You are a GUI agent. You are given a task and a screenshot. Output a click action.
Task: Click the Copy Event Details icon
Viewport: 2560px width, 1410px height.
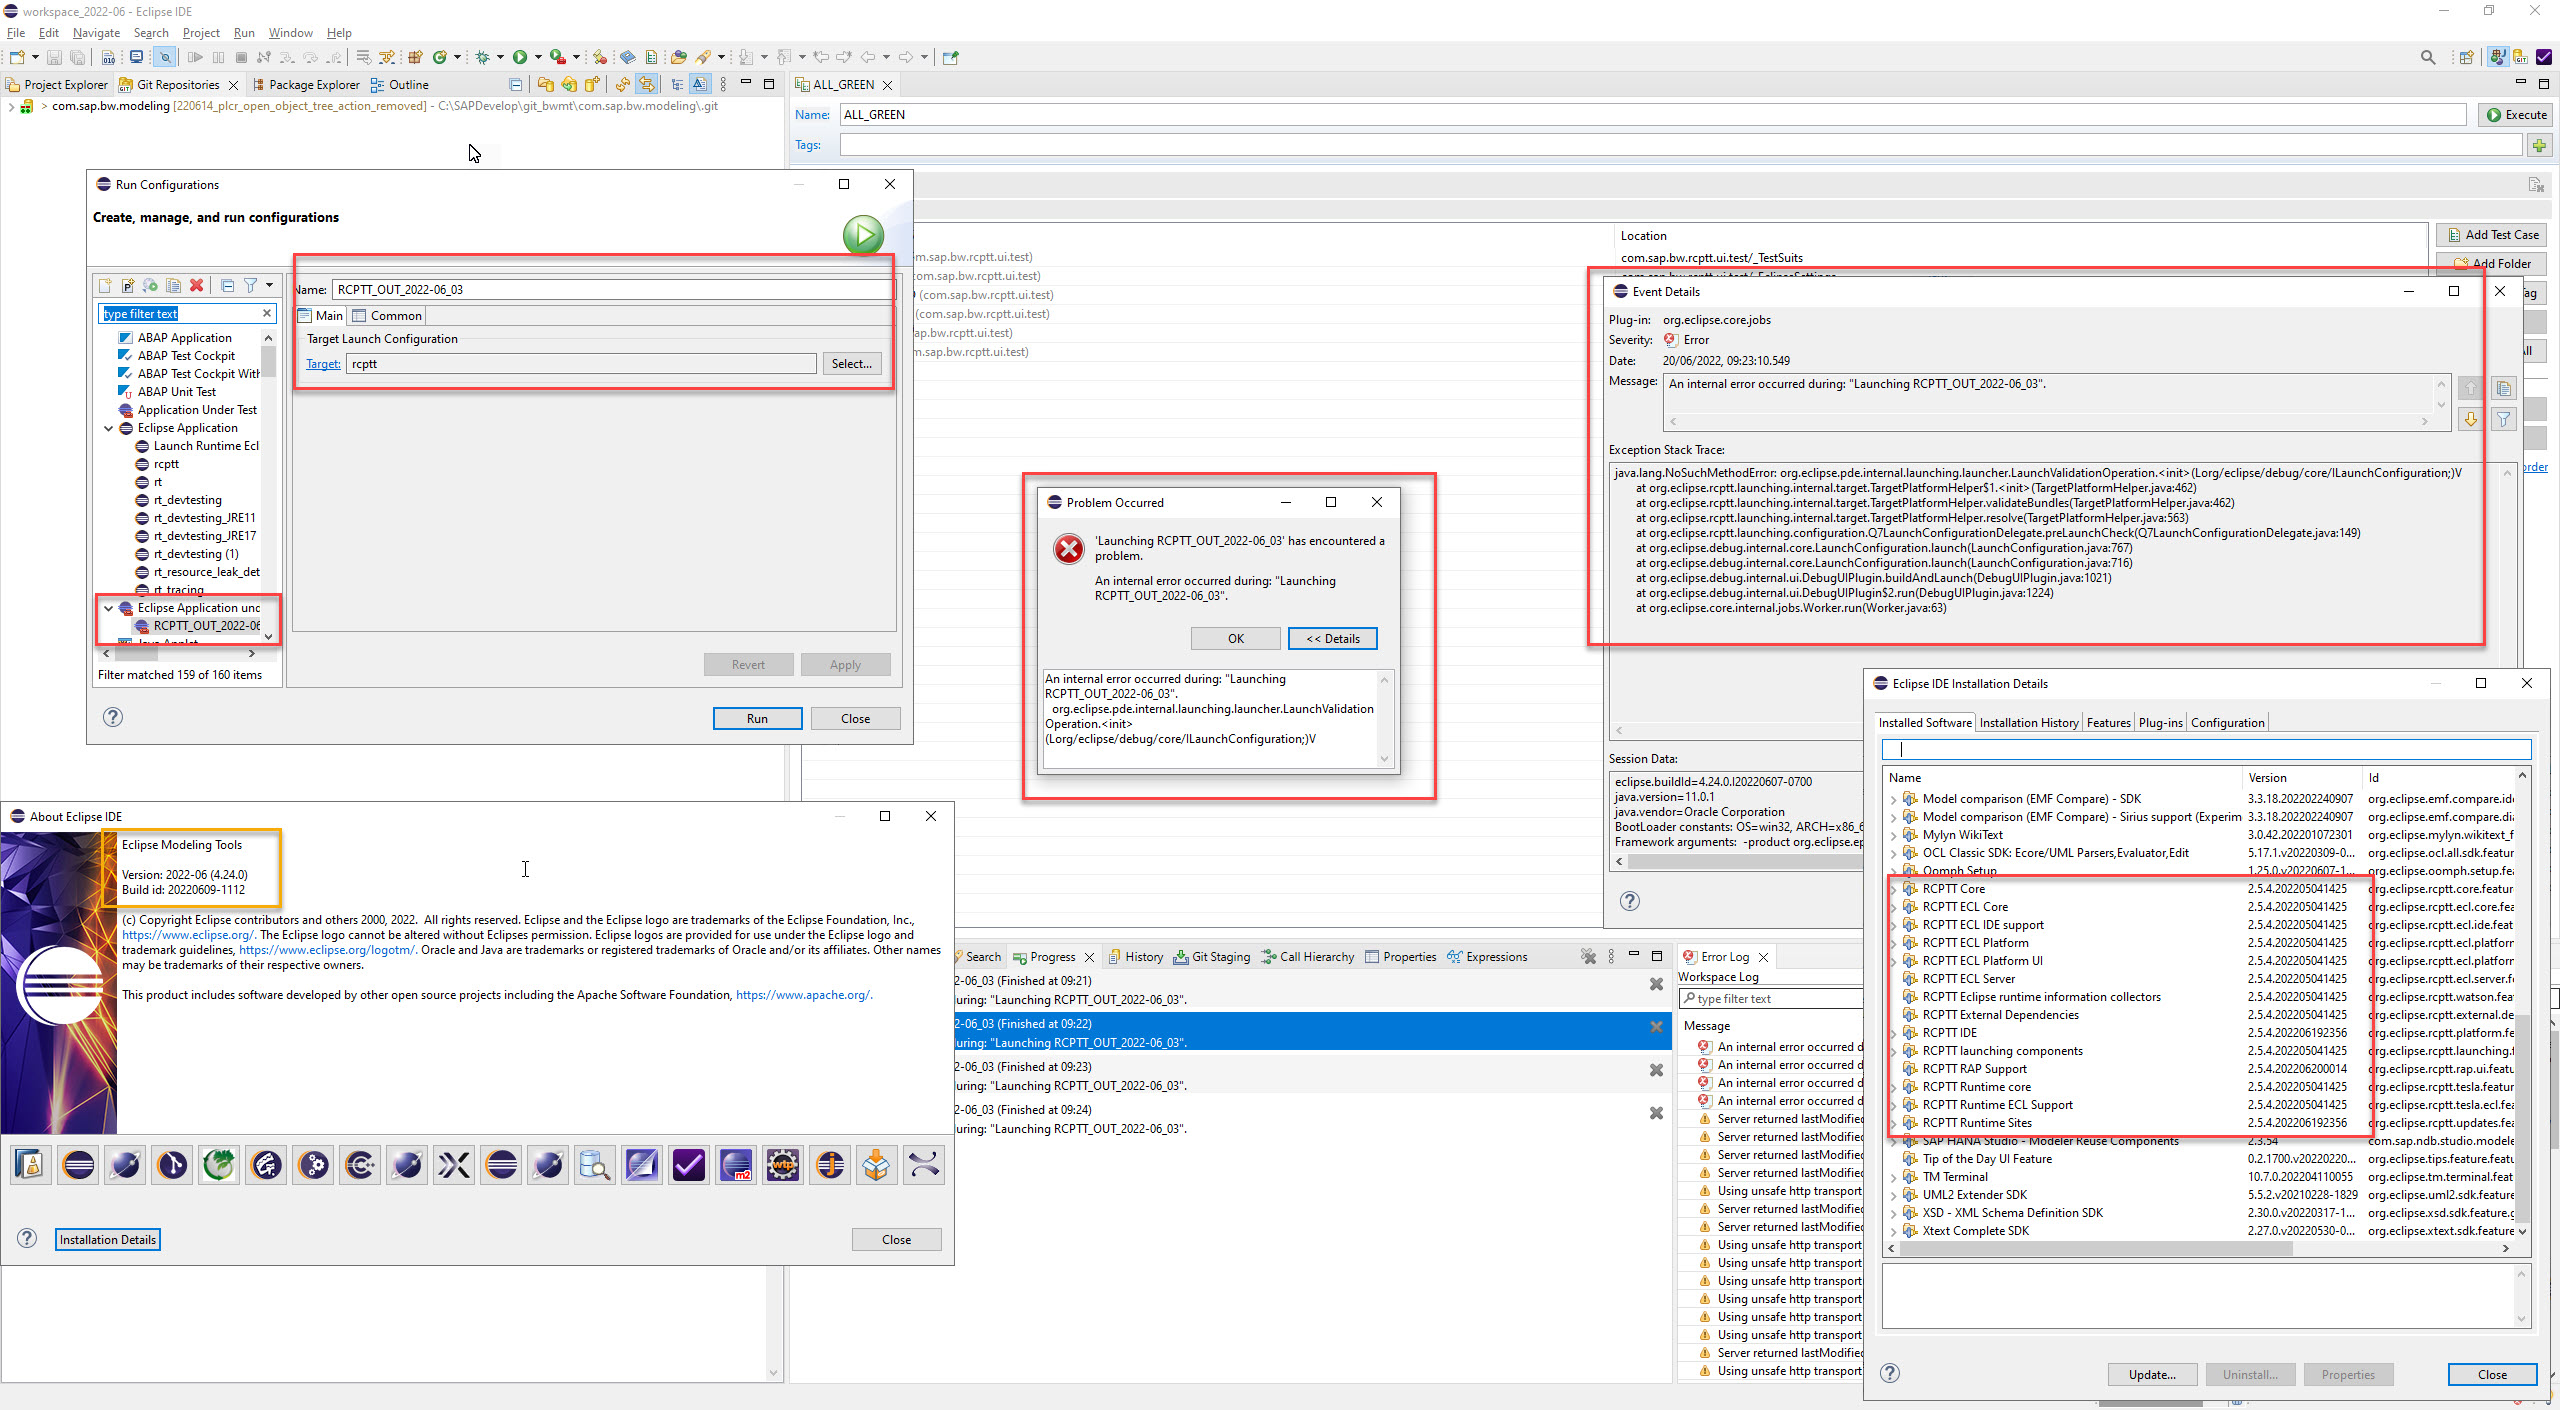click(x=2504, y=388)
